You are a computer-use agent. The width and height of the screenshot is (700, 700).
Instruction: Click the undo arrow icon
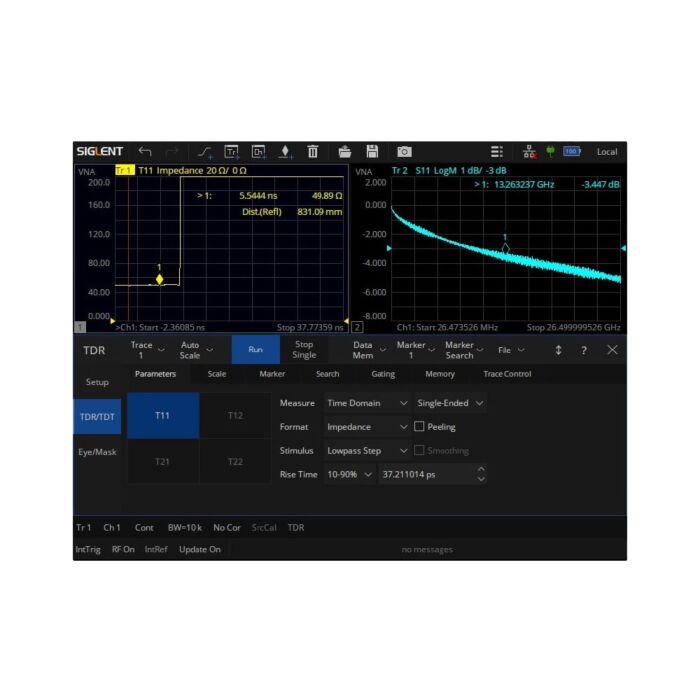click(145, 152)
